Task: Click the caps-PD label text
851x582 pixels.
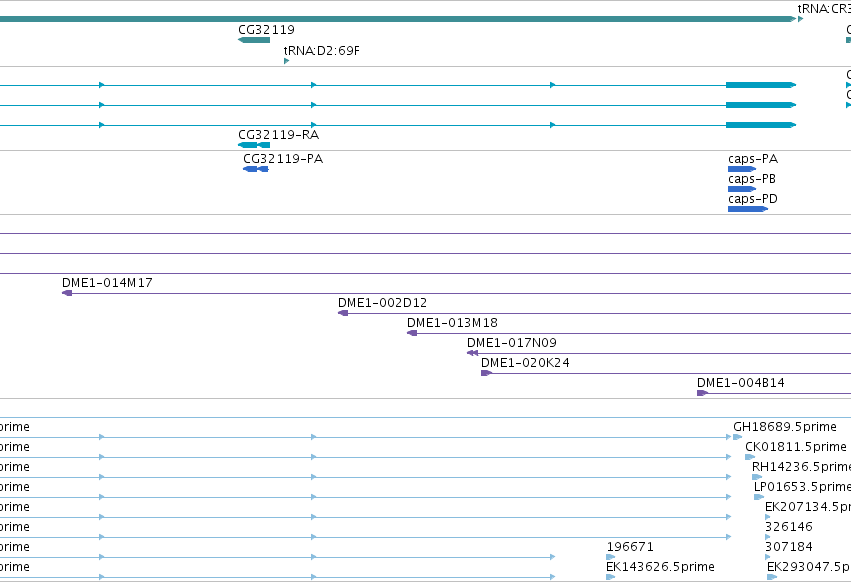Action: [x=753, y=199]
